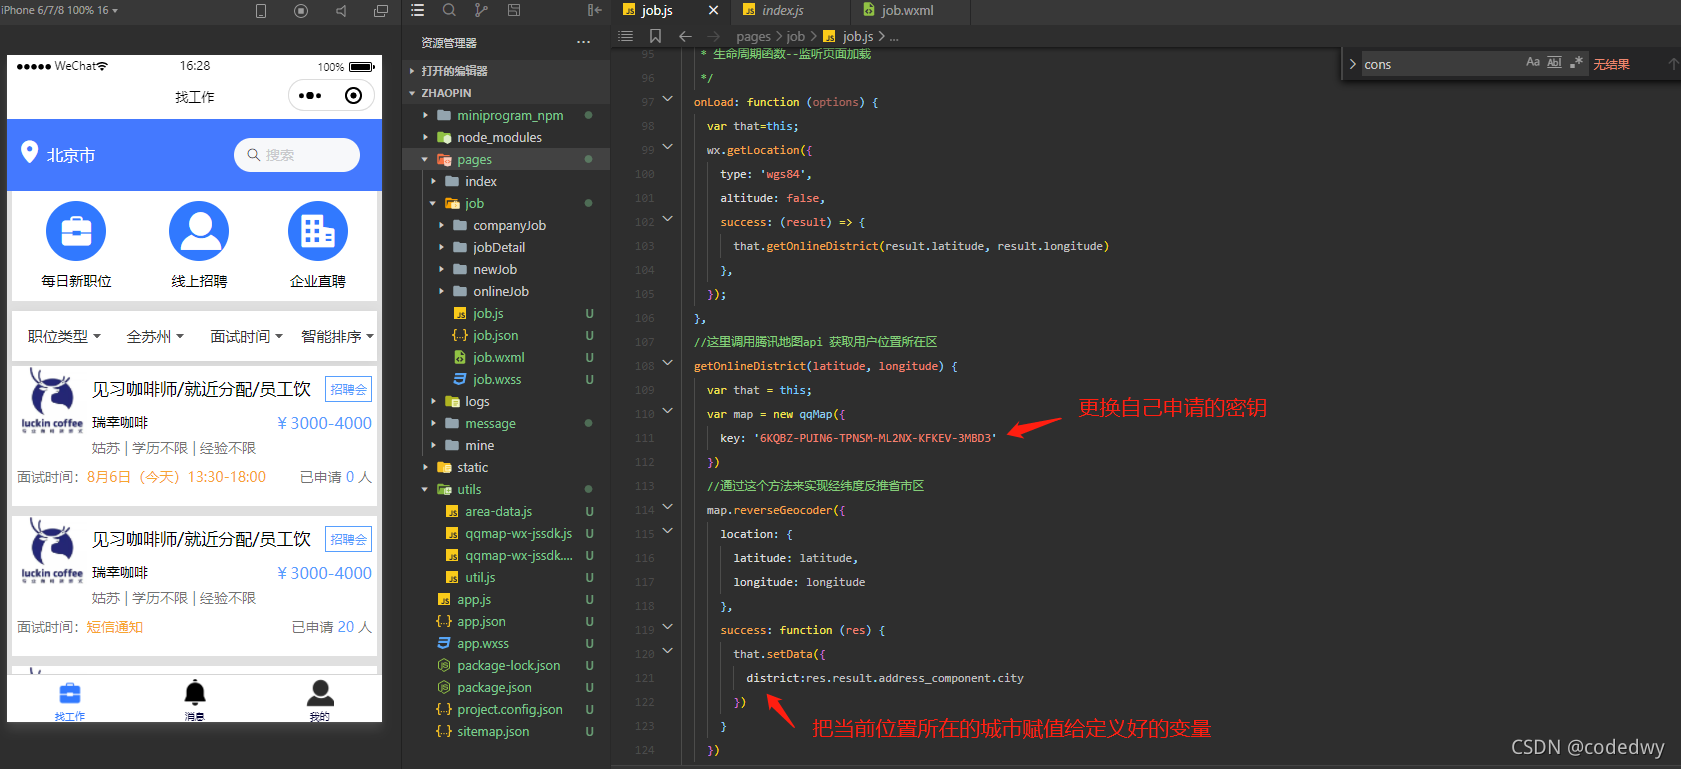Detach simulator with the separate window icon
Viewport: 1681px width, 769px height.
pos(381,11)
